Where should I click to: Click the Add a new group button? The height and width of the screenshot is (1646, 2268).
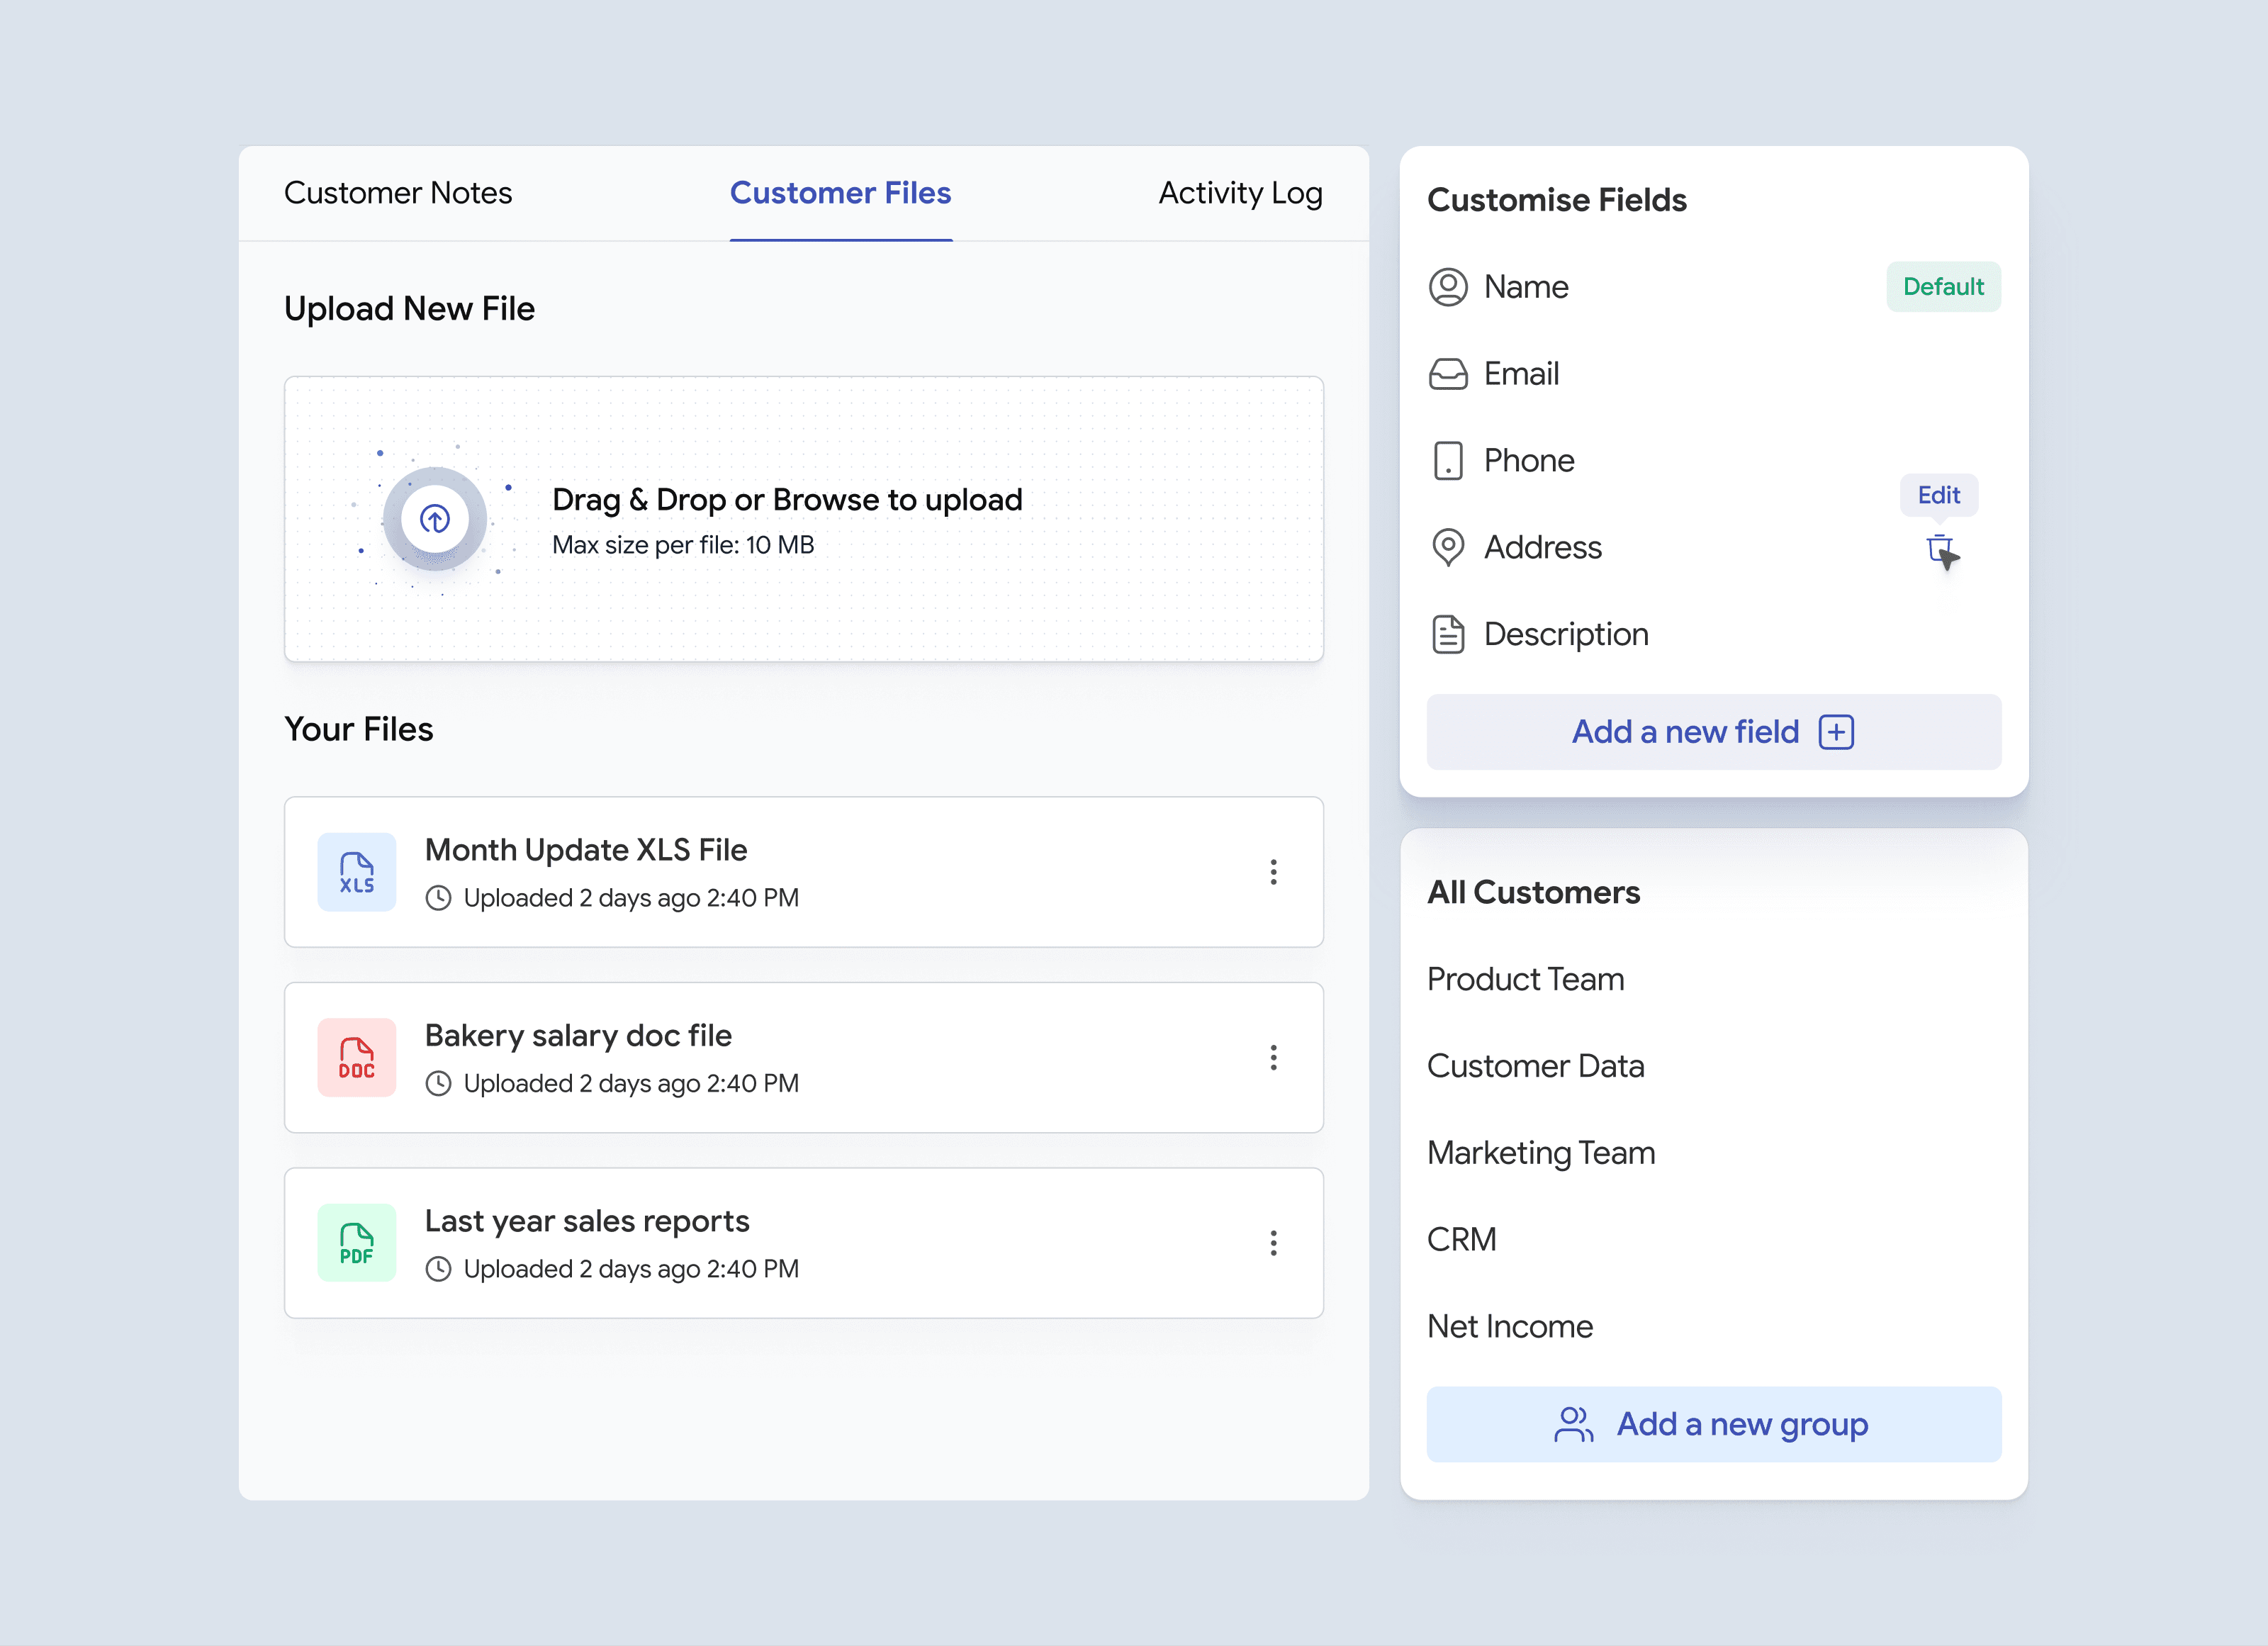(x=1713, y=1424)
